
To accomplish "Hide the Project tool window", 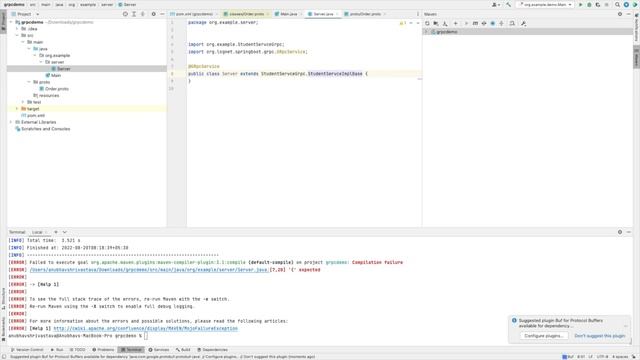I will (162, 14).
